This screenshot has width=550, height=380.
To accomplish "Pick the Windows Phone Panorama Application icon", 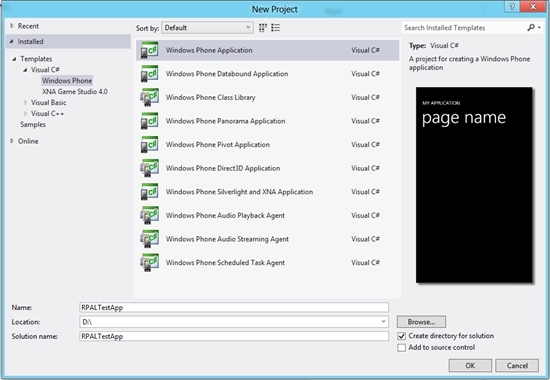I will tap(149, 121).
